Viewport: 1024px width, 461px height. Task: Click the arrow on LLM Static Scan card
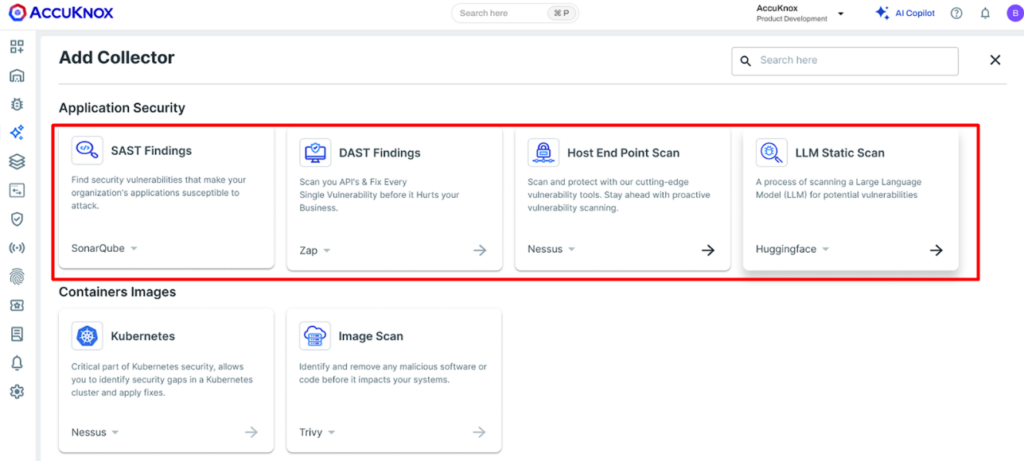click(936, 250)
